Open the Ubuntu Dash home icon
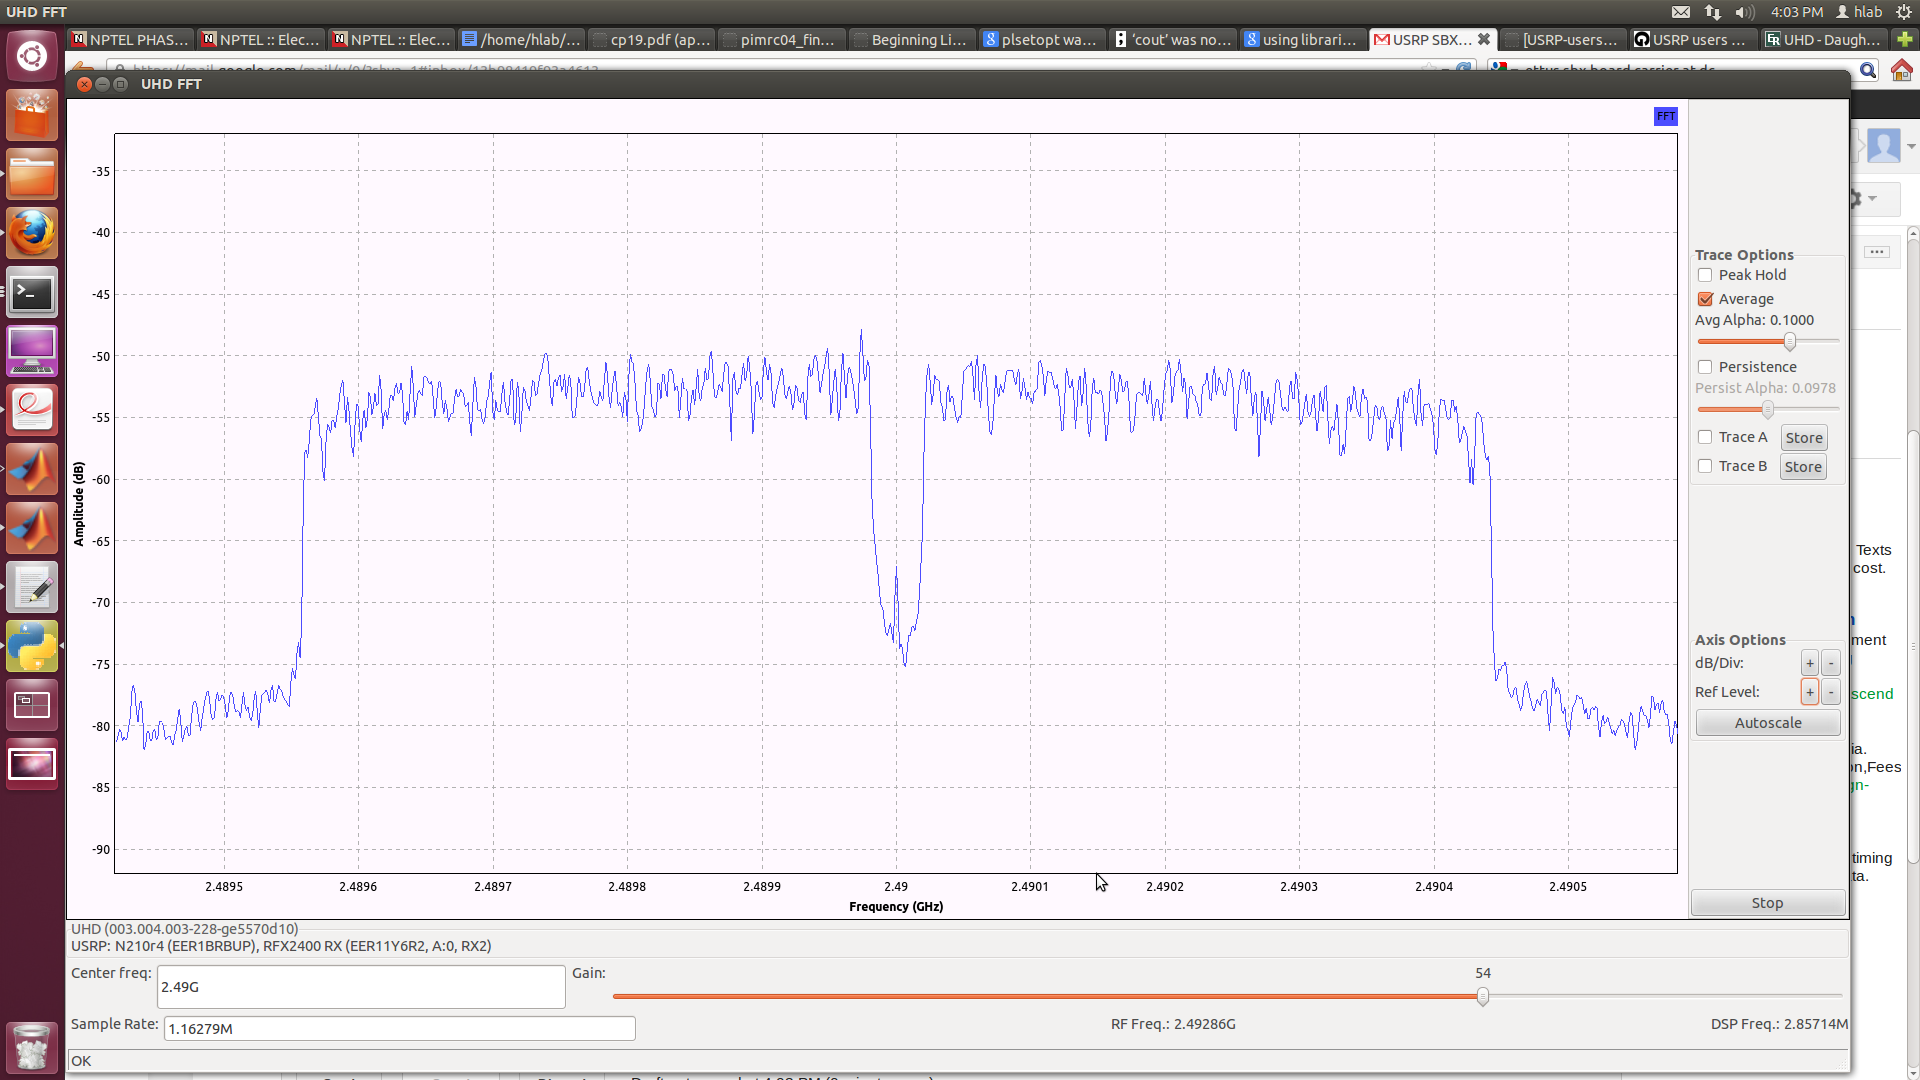 pyautogui.click(x=32, y=56)
